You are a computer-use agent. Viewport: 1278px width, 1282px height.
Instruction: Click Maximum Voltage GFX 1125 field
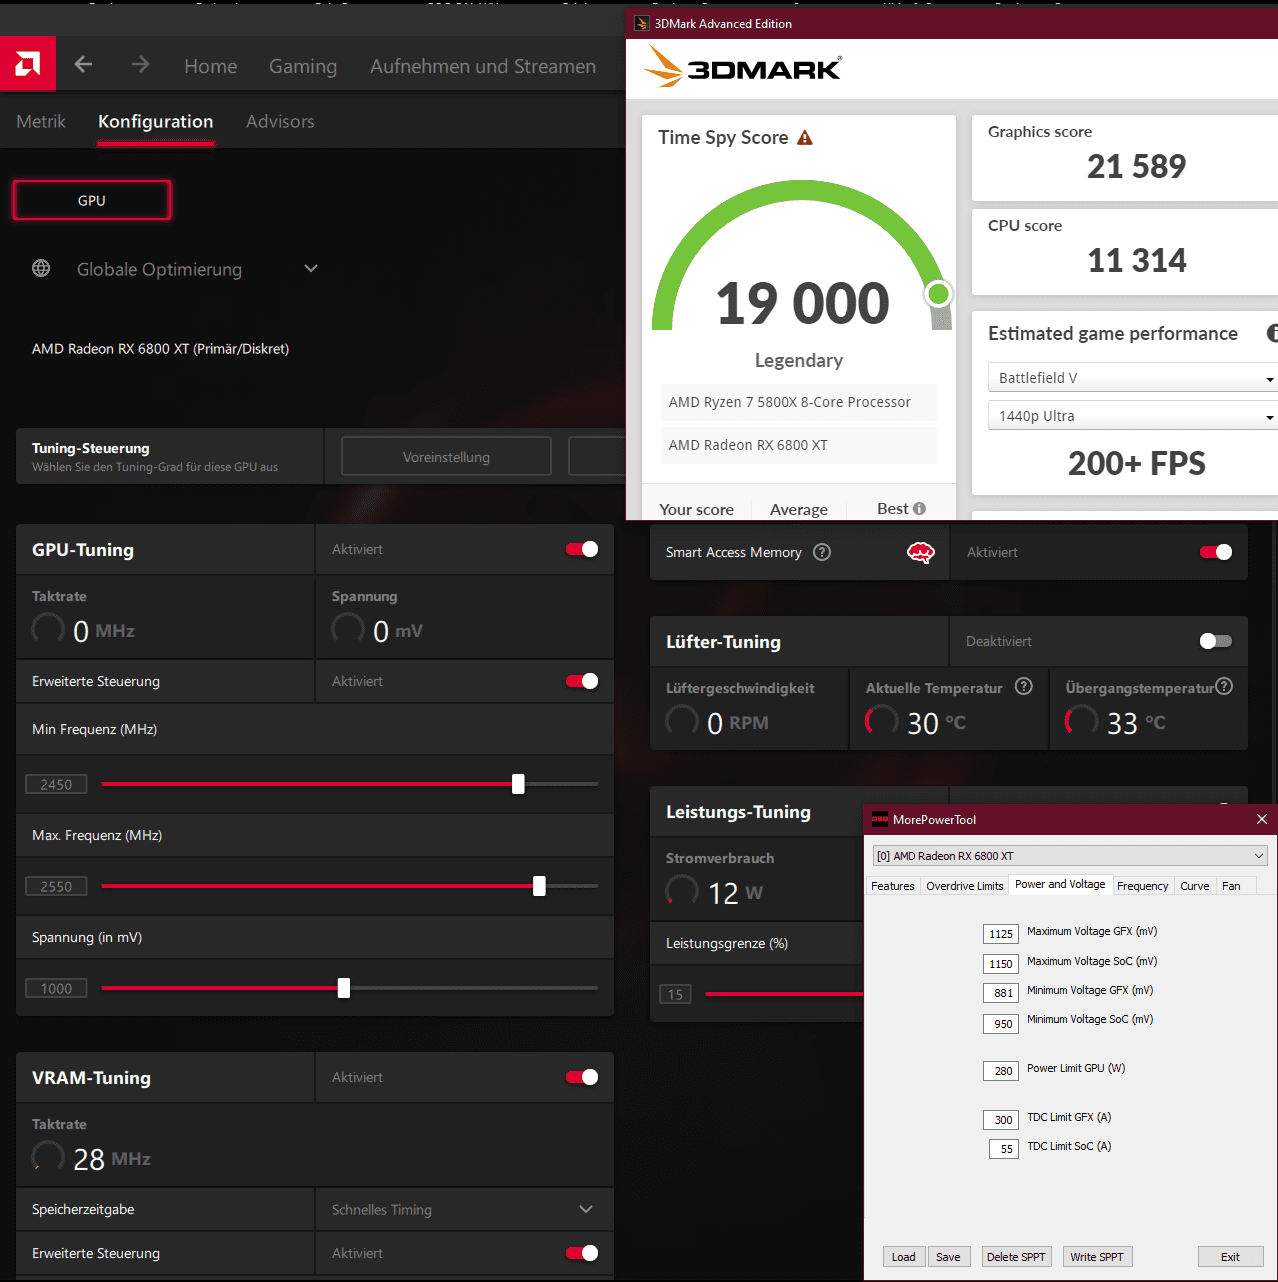[x=1001, y=934]
